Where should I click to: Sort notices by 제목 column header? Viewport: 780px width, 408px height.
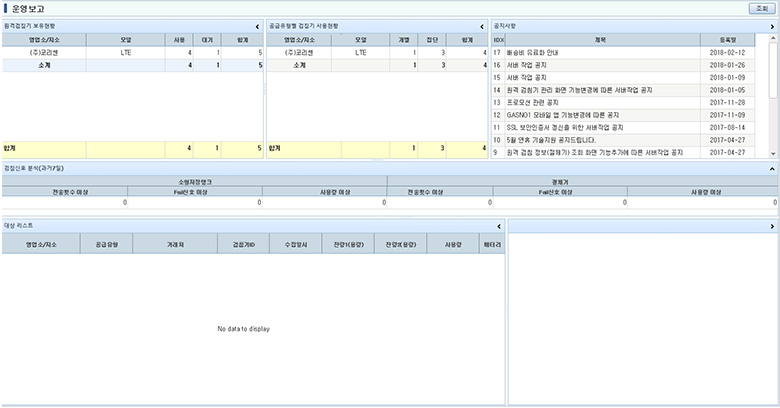tap(600, 39)
